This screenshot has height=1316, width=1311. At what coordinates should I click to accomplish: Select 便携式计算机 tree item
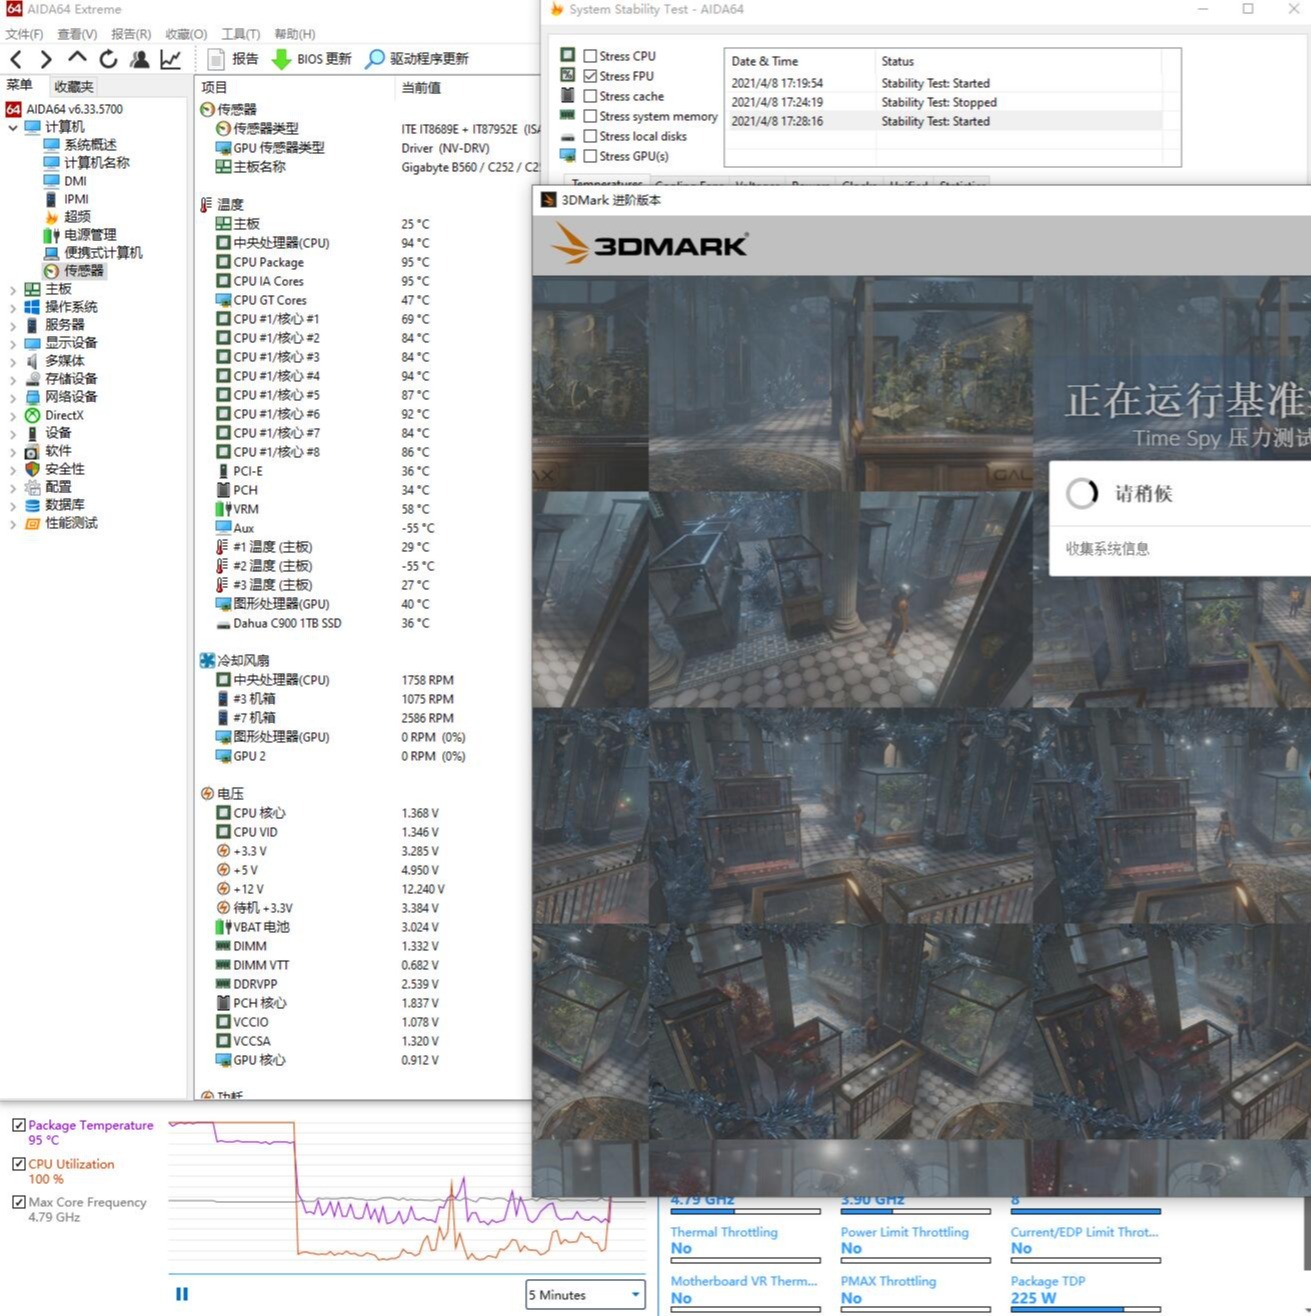coord(103,253)
